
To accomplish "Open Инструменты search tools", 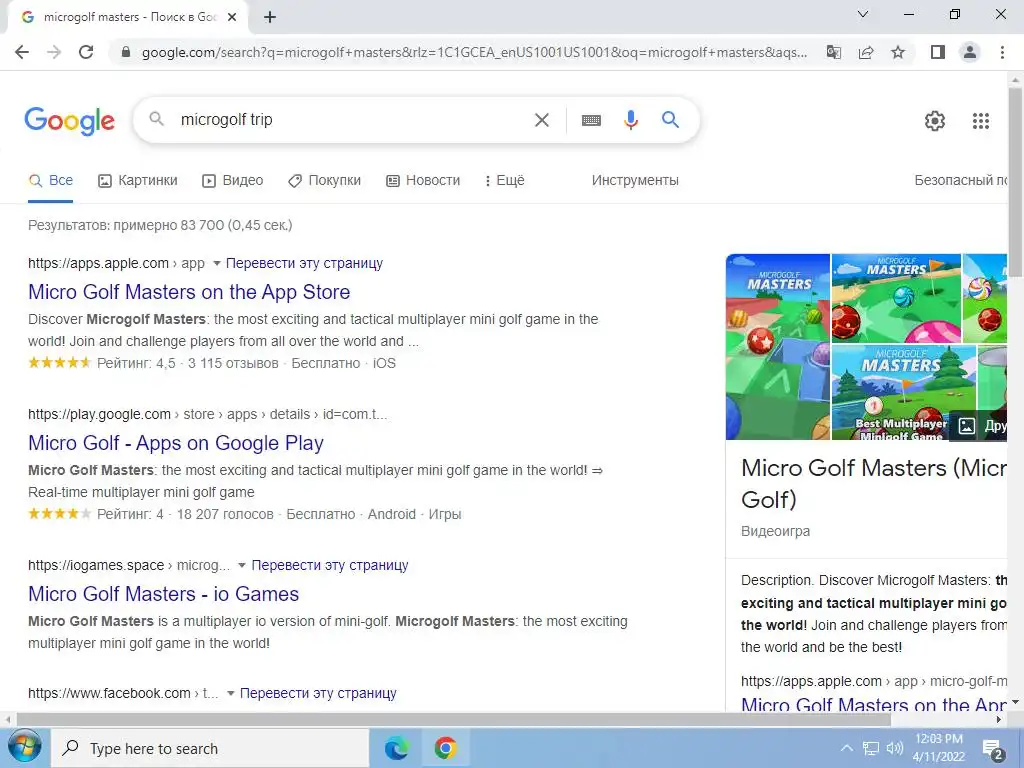I will 635,180.
